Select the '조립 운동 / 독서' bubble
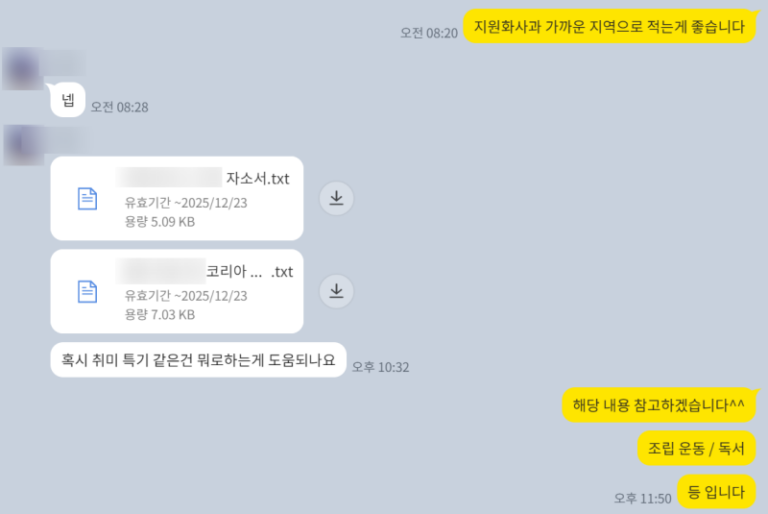This screenshot has width=768, height=514. (696, 448)
